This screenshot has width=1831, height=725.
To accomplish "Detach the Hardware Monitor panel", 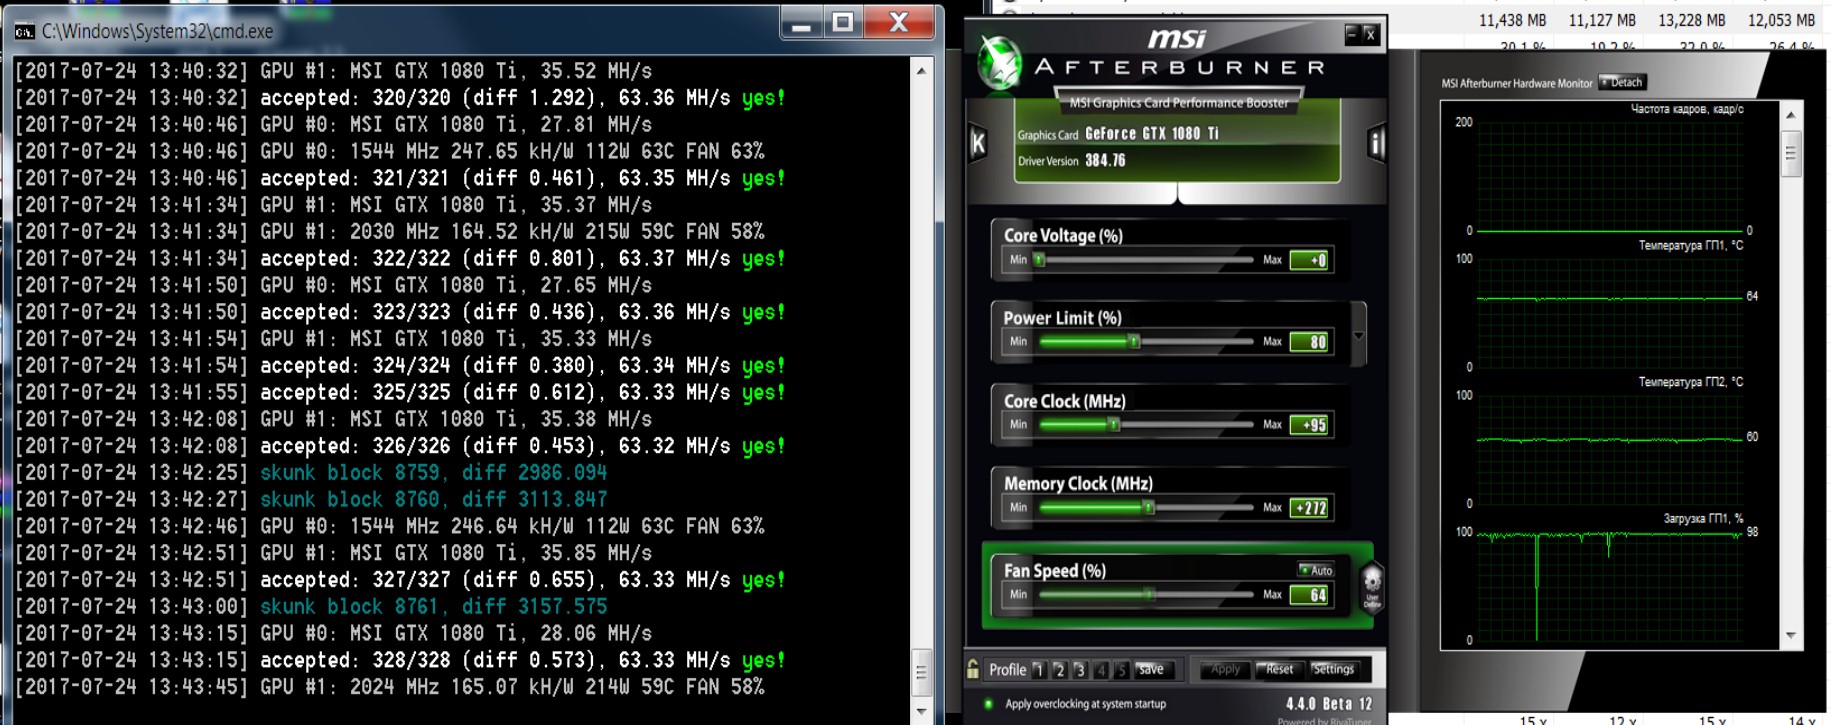I will 1622,82.
